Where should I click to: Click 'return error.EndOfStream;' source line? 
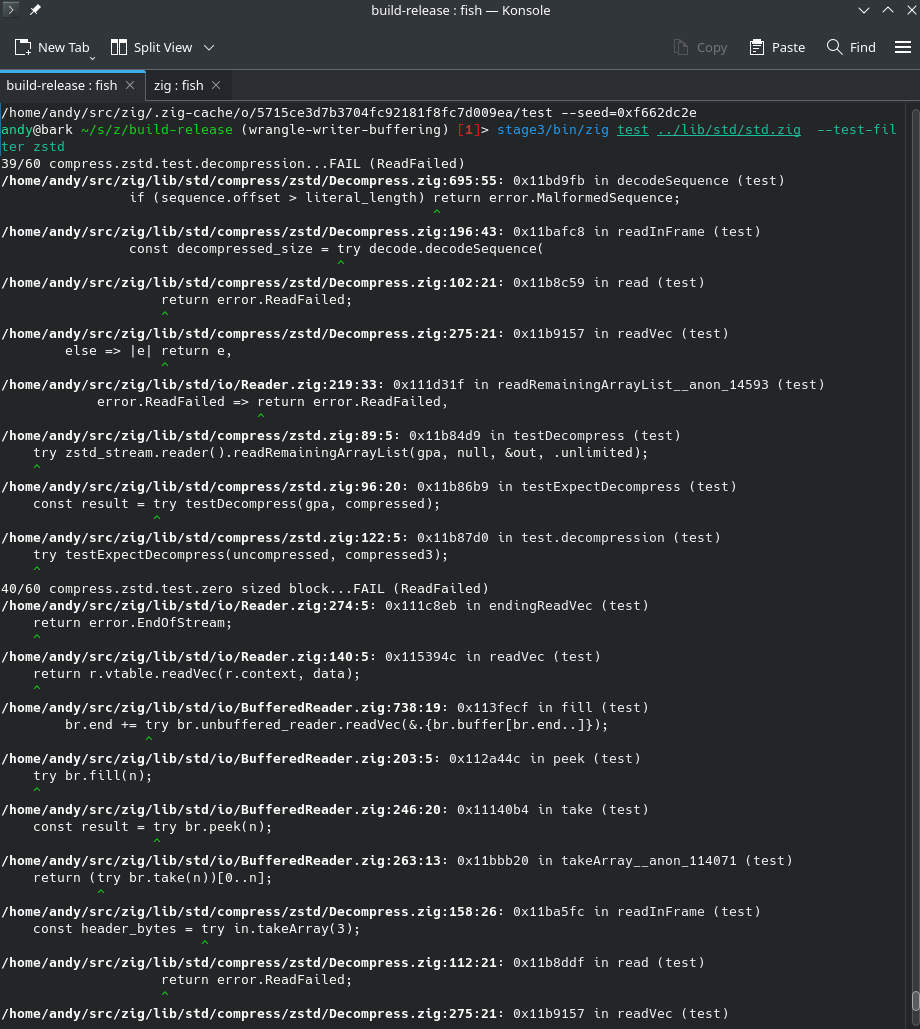[133, 623]
